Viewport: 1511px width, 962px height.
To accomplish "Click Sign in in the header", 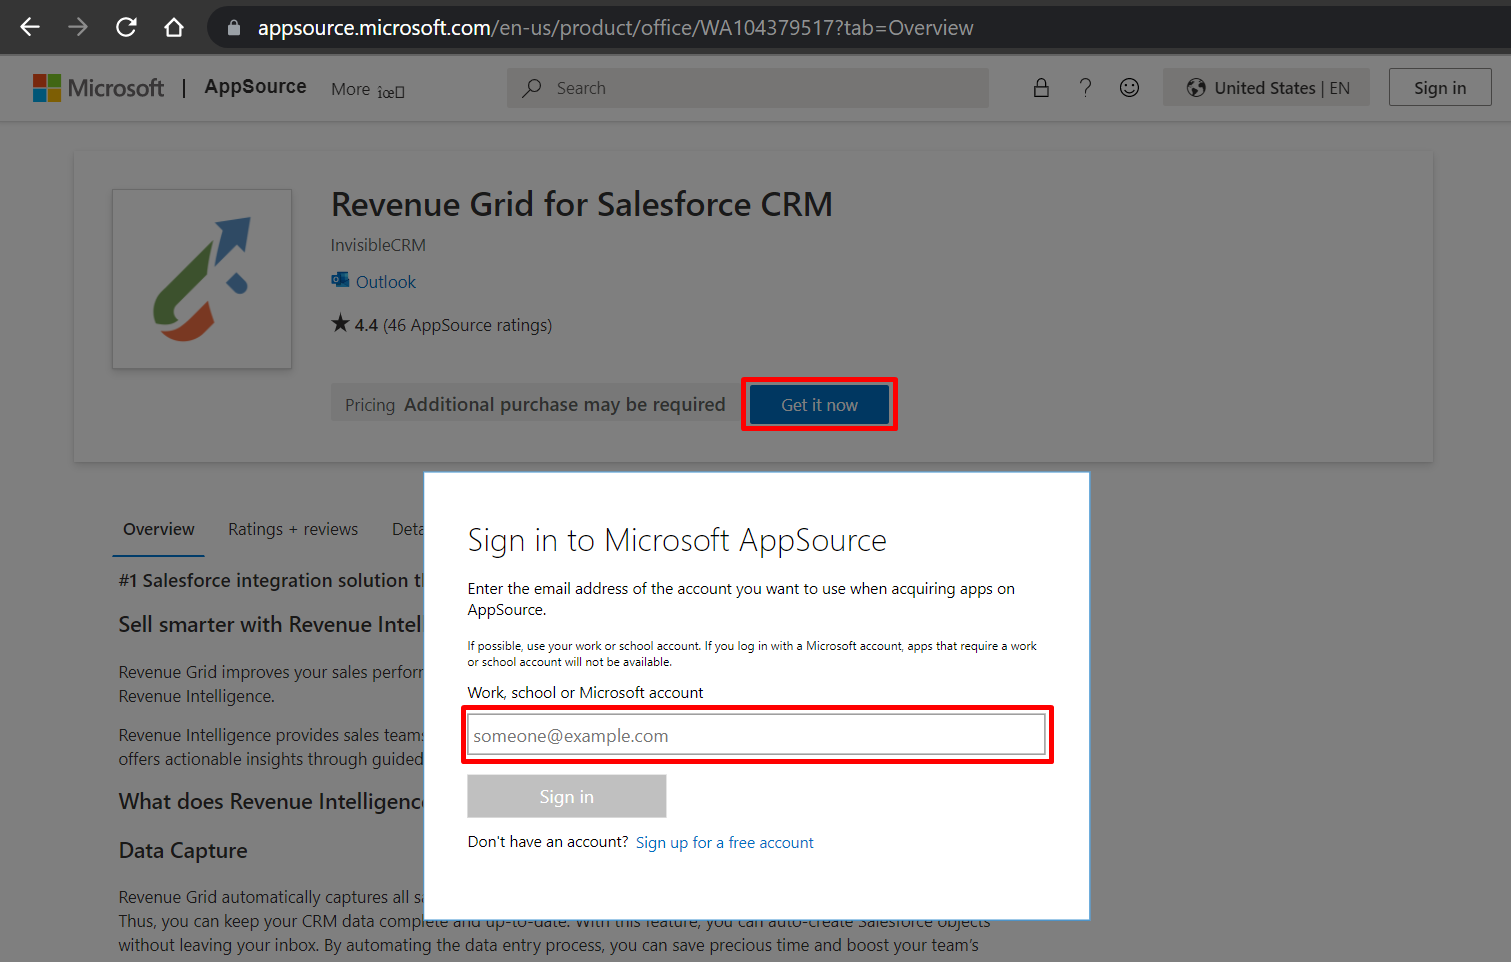I will [x=1440, y=88].
